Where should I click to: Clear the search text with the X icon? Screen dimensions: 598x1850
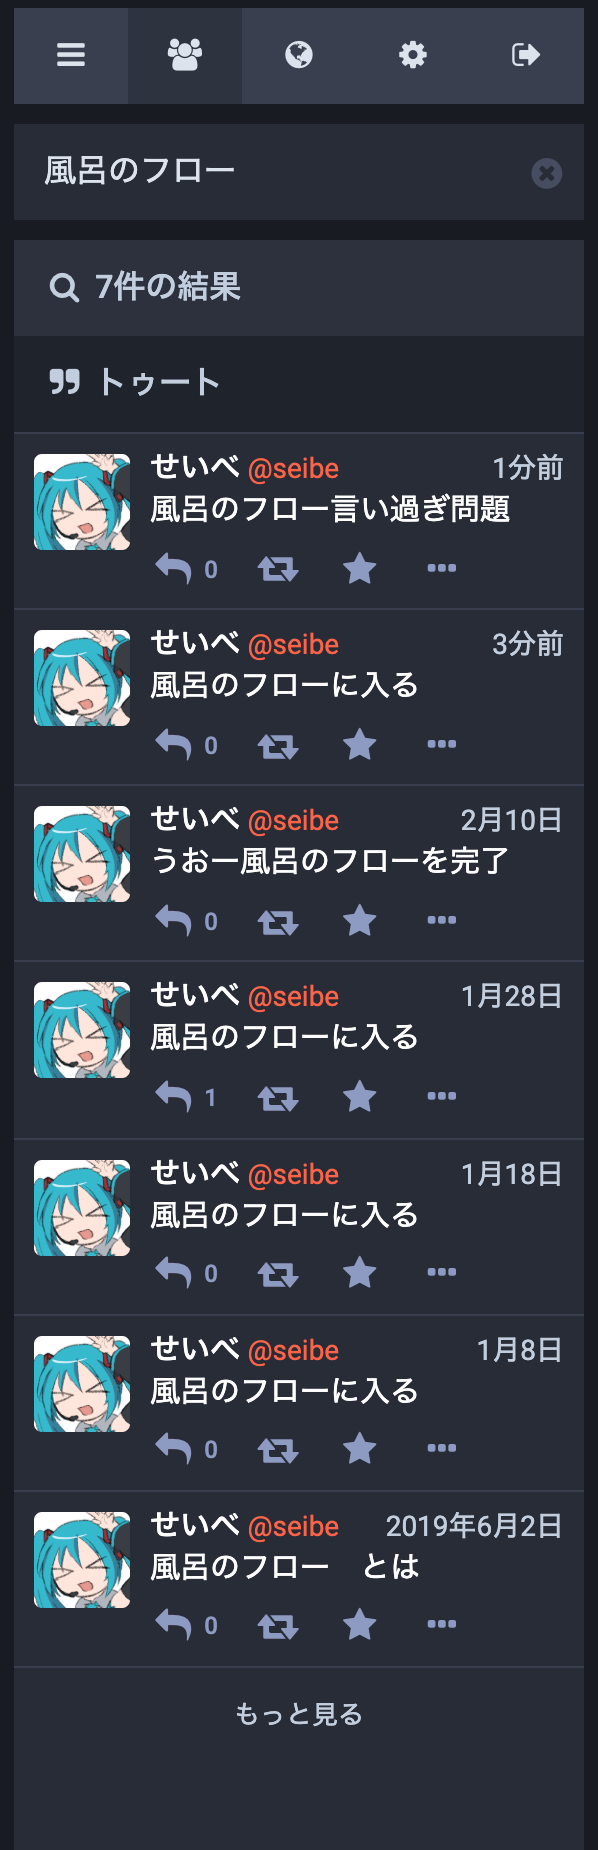pos(546,173)
